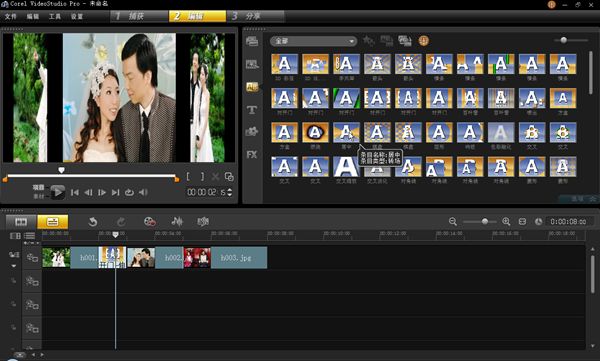
Task: Go to step 3 分享 tab
Action: 256,16
